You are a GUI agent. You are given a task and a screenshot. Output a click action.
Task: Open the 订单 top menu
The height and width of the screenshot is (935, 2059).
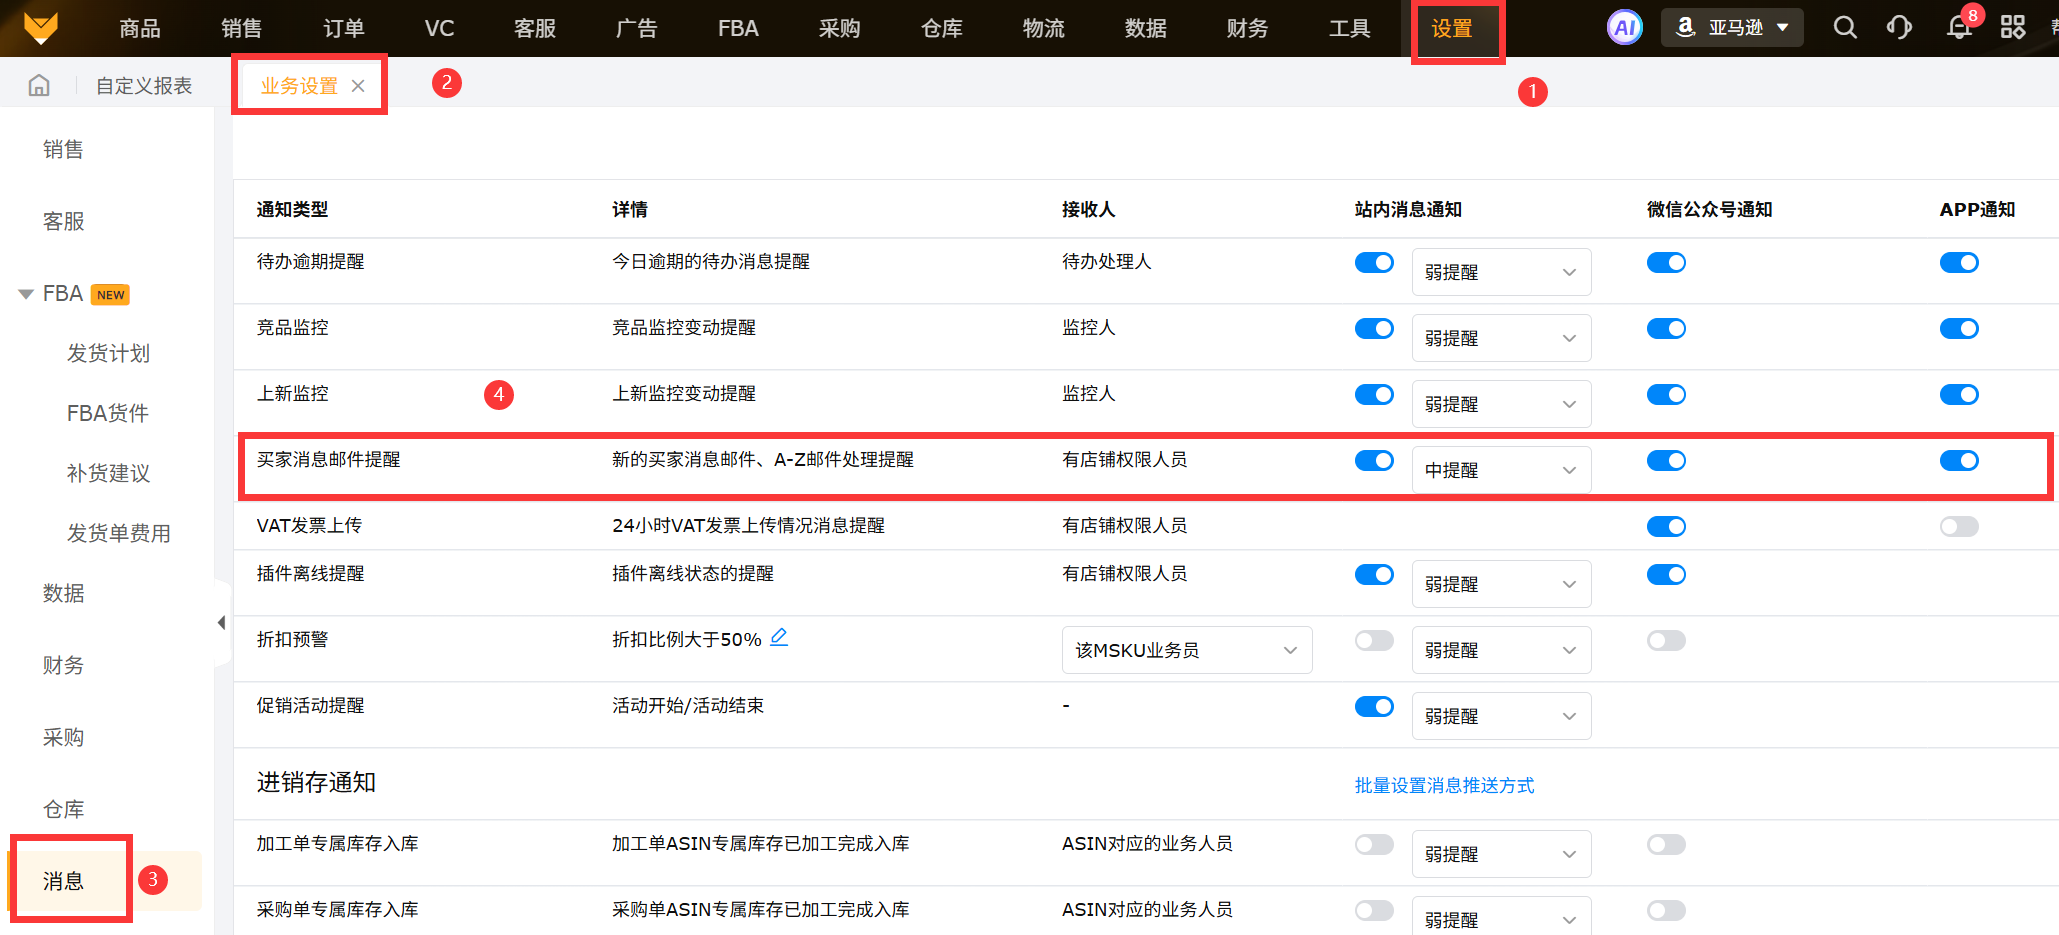344,28
